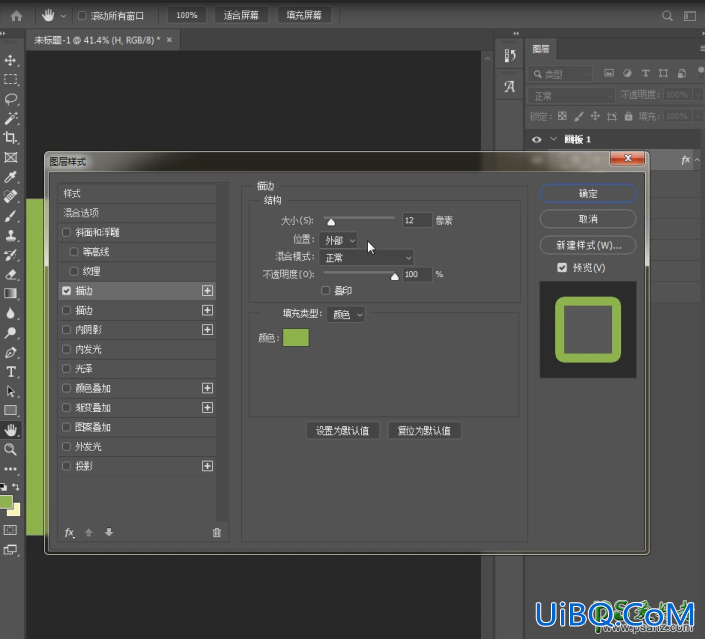Select the Dodge tool
Screen dimensions: 705x639
10,333
